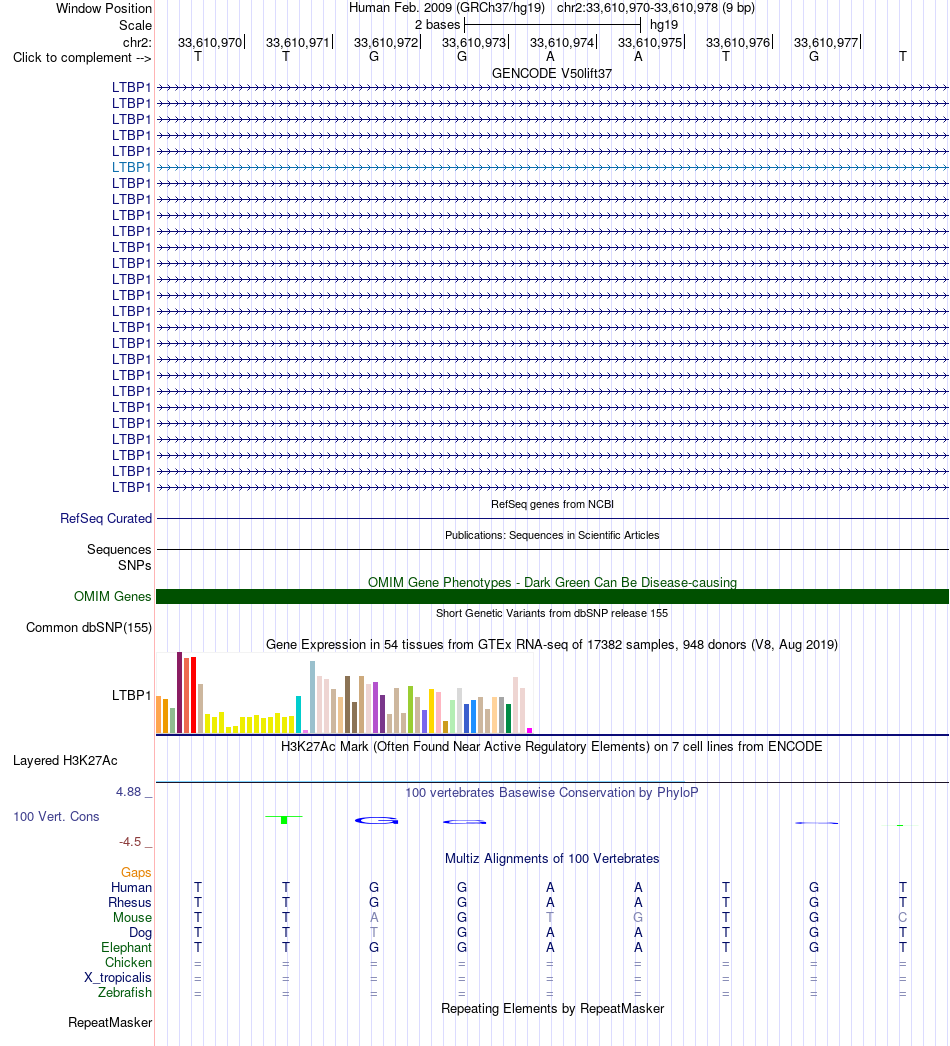Click the grey C base in Mouse row
Image resolution: width=950 pixels, height=1046 pixels.
point(903,917)
